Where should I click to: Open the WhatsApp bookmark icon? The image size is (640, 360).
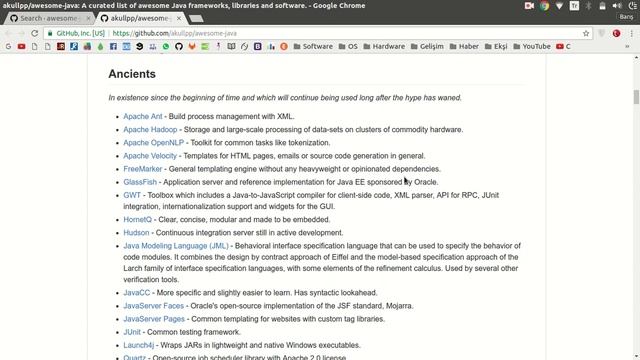click(166, 47)
